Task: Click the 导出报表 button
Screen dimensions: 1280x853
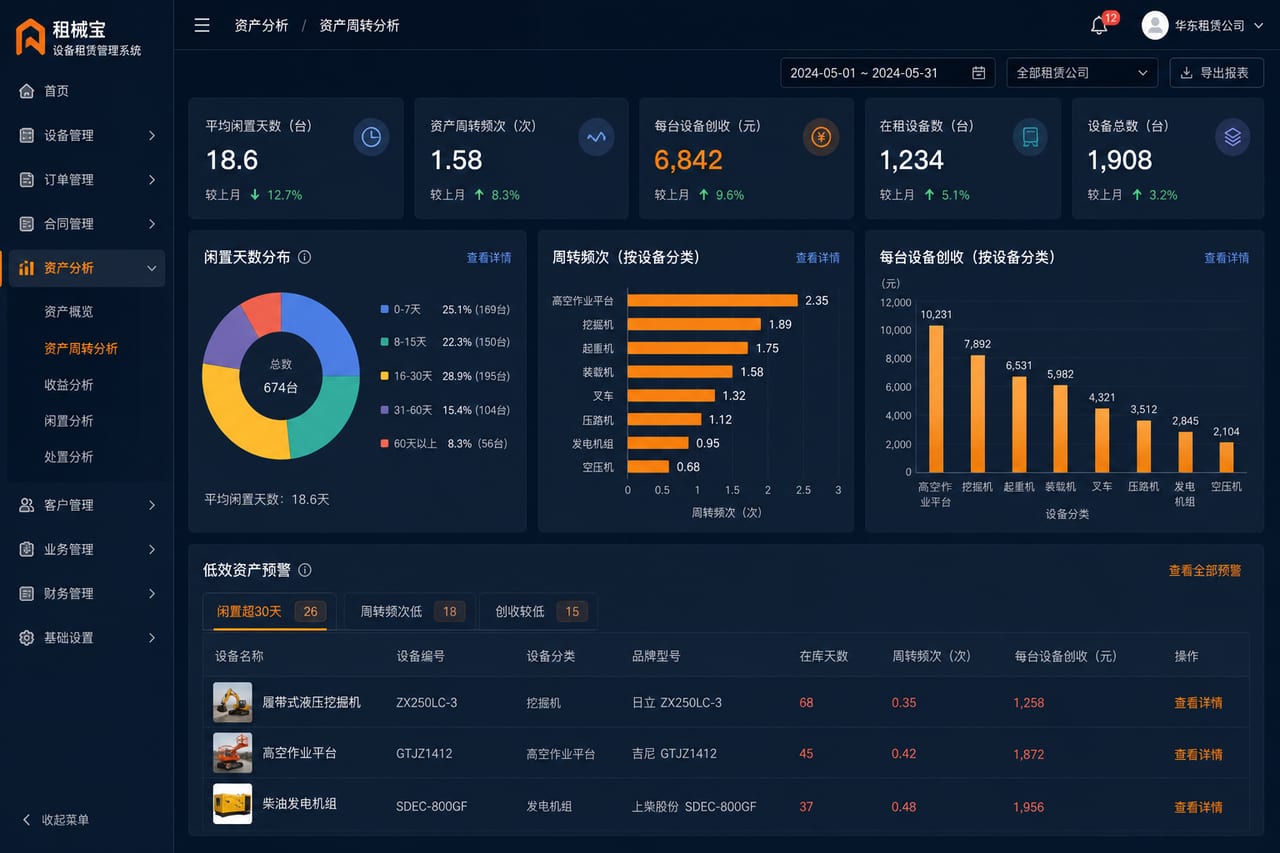Action: pos(1217,73)
